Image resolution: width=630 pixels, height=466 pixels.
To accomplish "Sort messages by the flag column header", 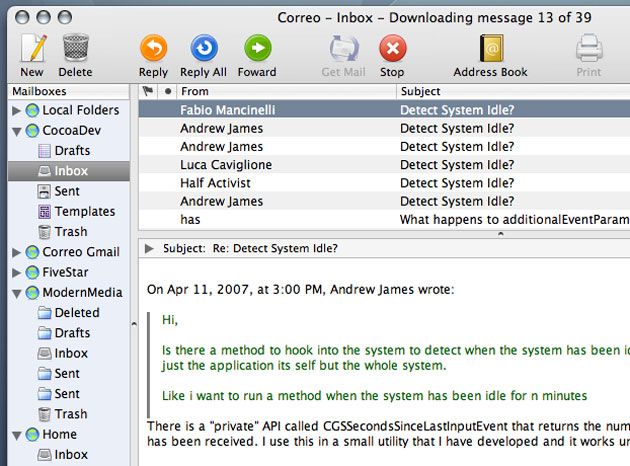I will pyautogui.click(x=148, y=91).
